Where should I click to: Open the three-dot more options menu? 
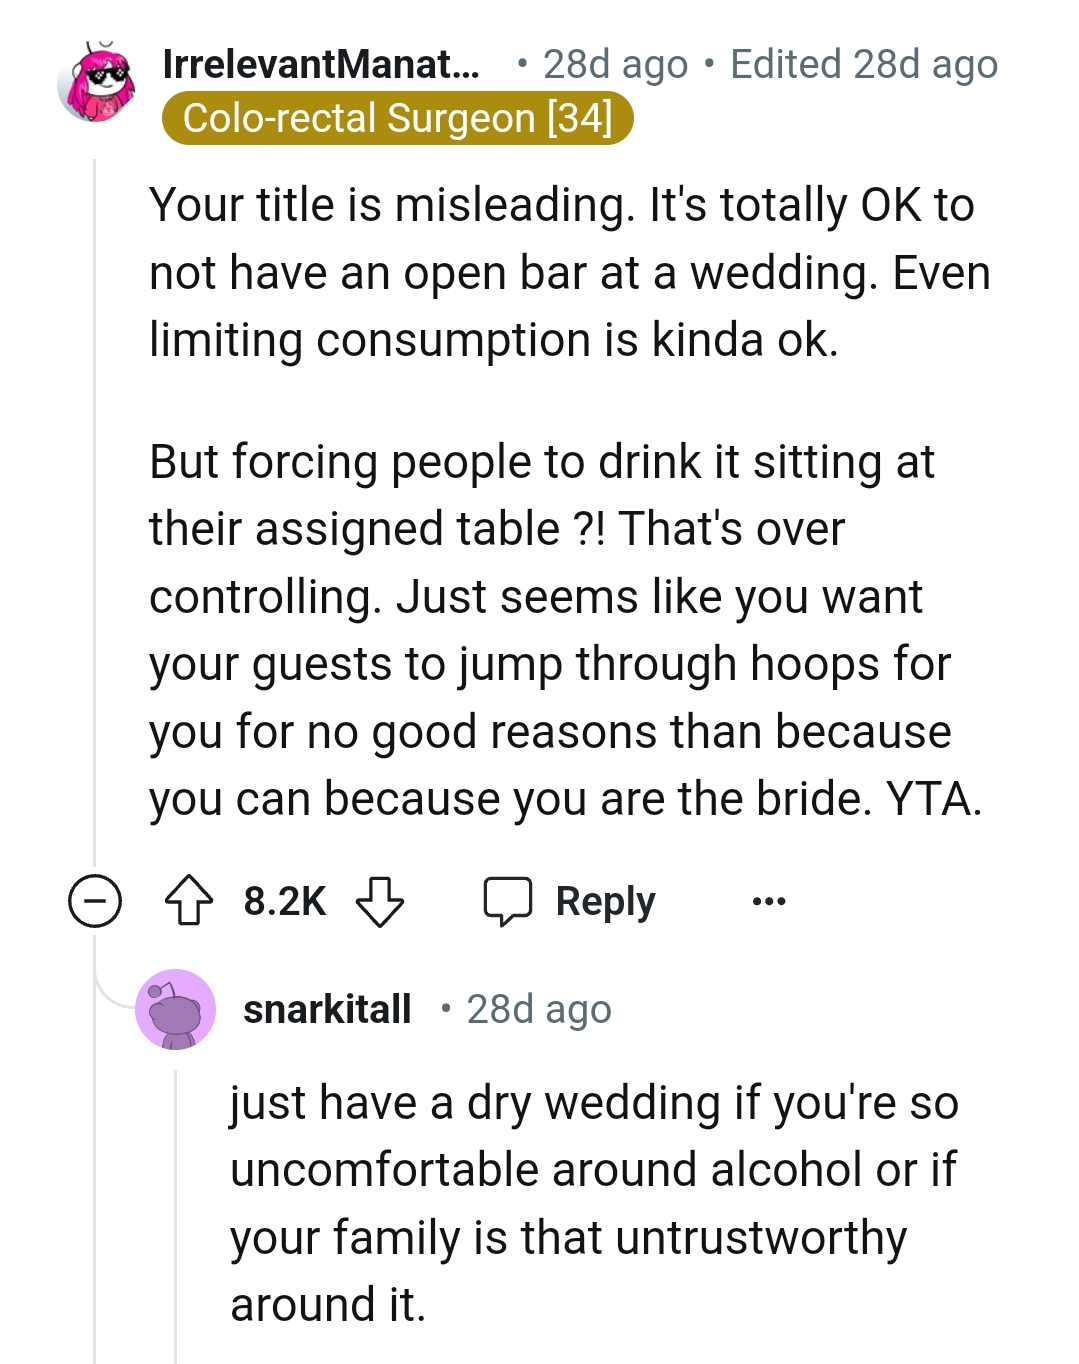(768, 901)
